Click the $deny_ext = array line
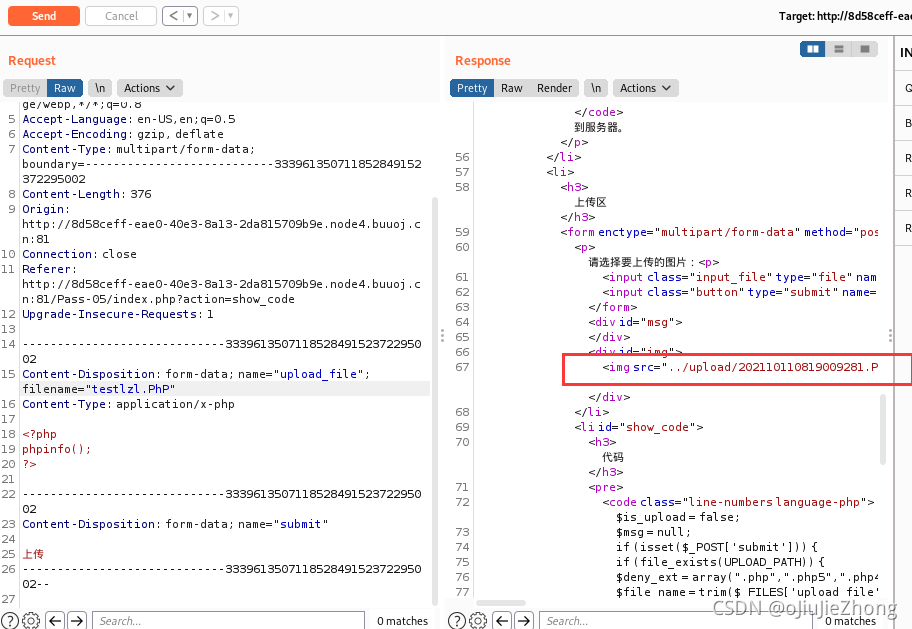This screenshot has width=912, height=629. pyautogui.click(x=747, y=577)
